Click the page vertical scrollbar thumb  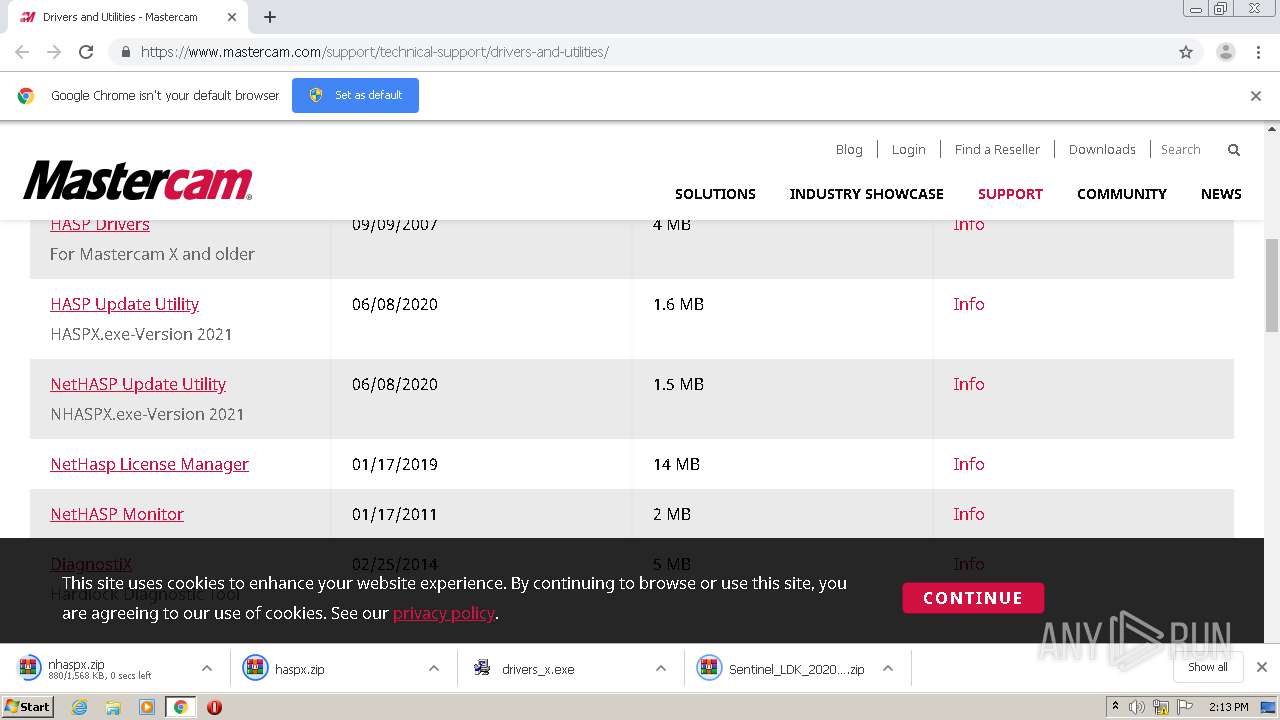[1272, 285]
